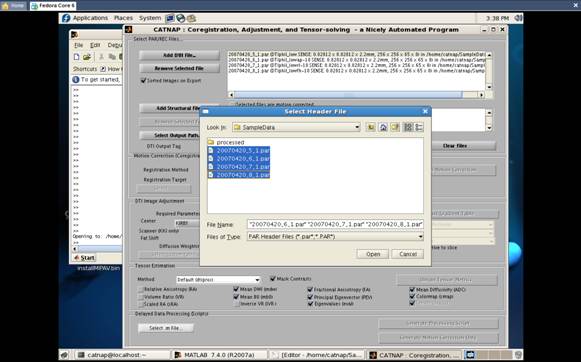Click Open in the file dialog

373,254
